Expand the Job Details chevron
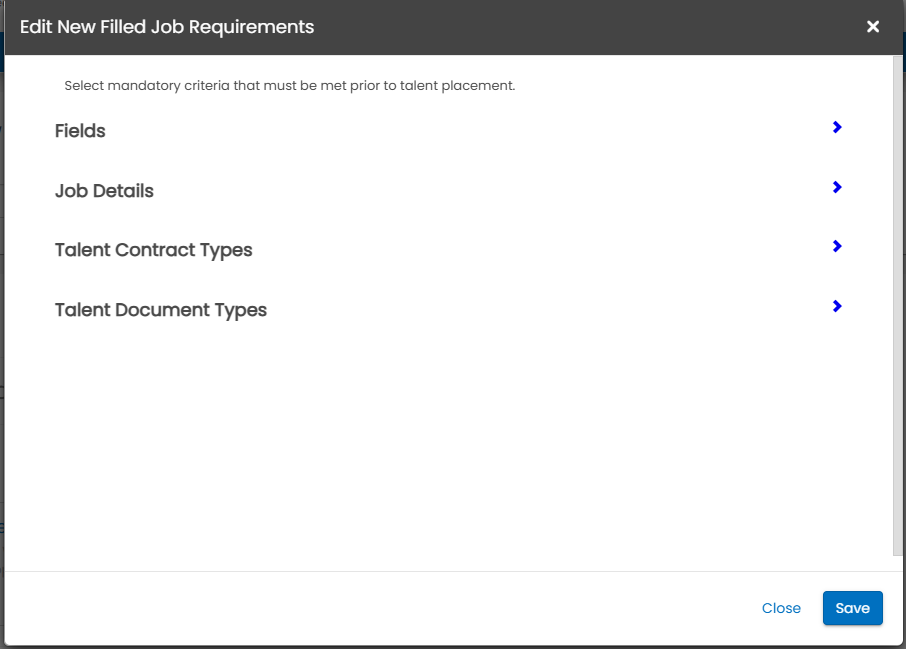 click(837, 187)
